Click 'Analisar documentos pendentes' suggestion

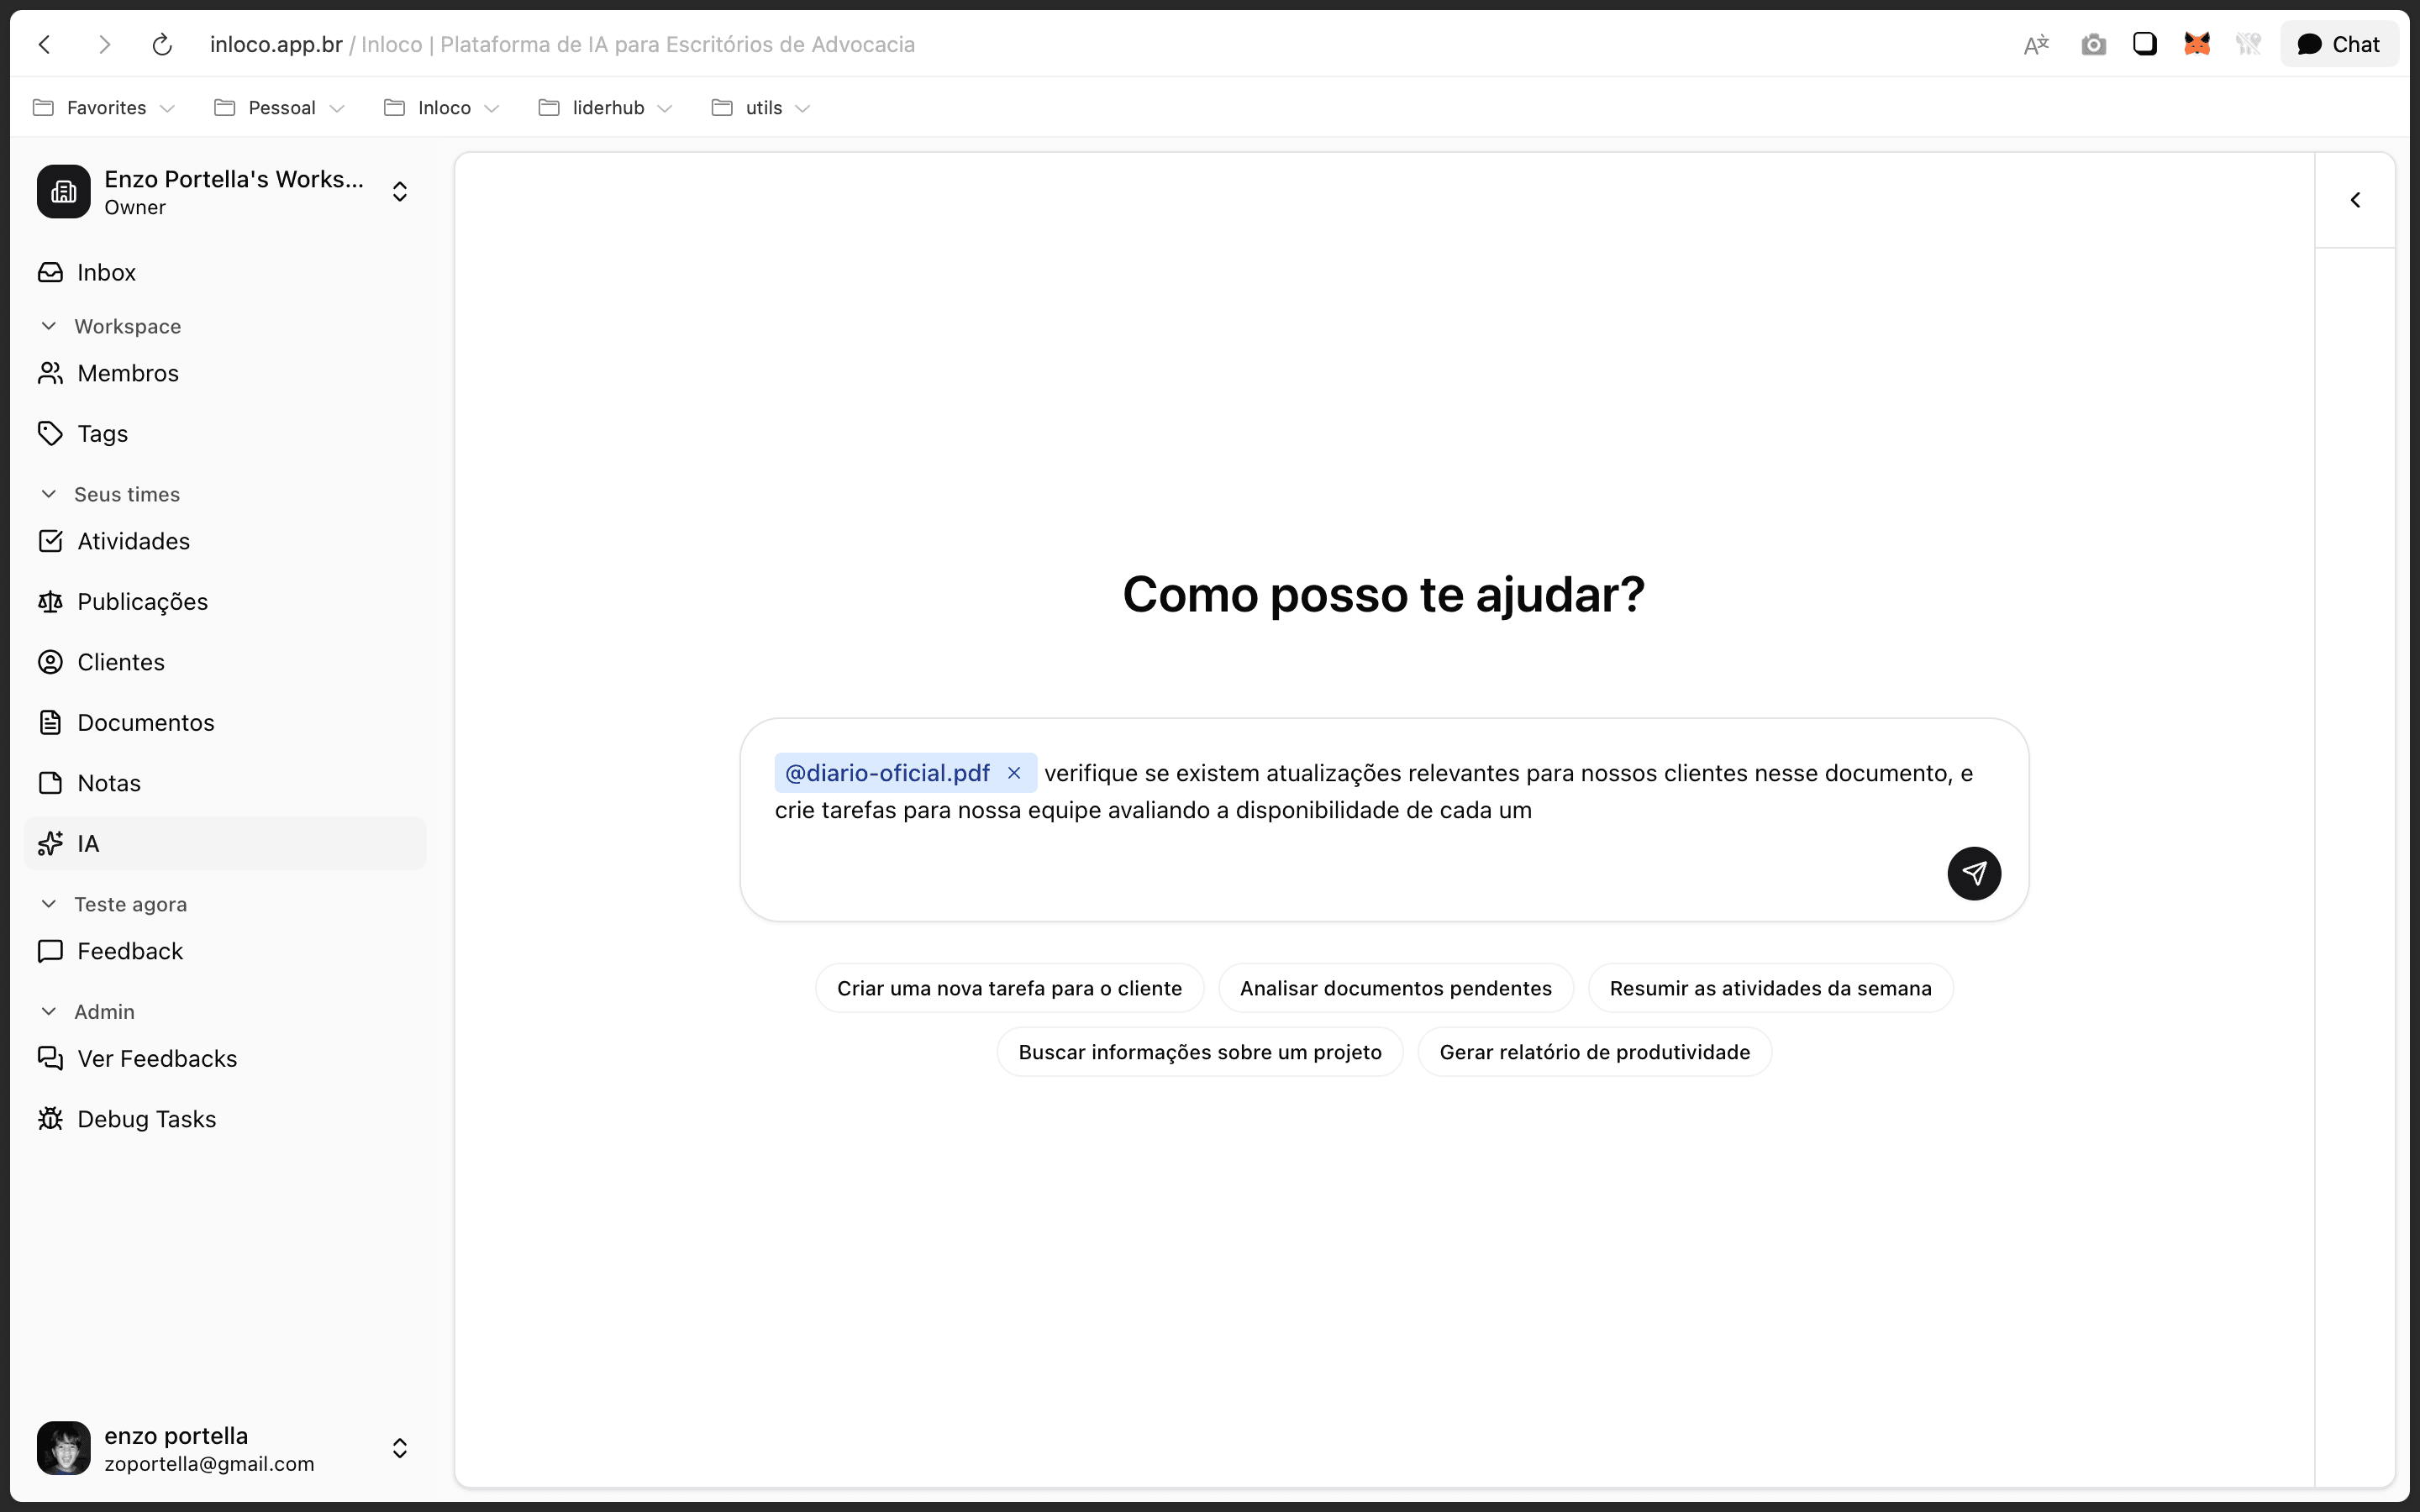click(x=1395, y=988)
